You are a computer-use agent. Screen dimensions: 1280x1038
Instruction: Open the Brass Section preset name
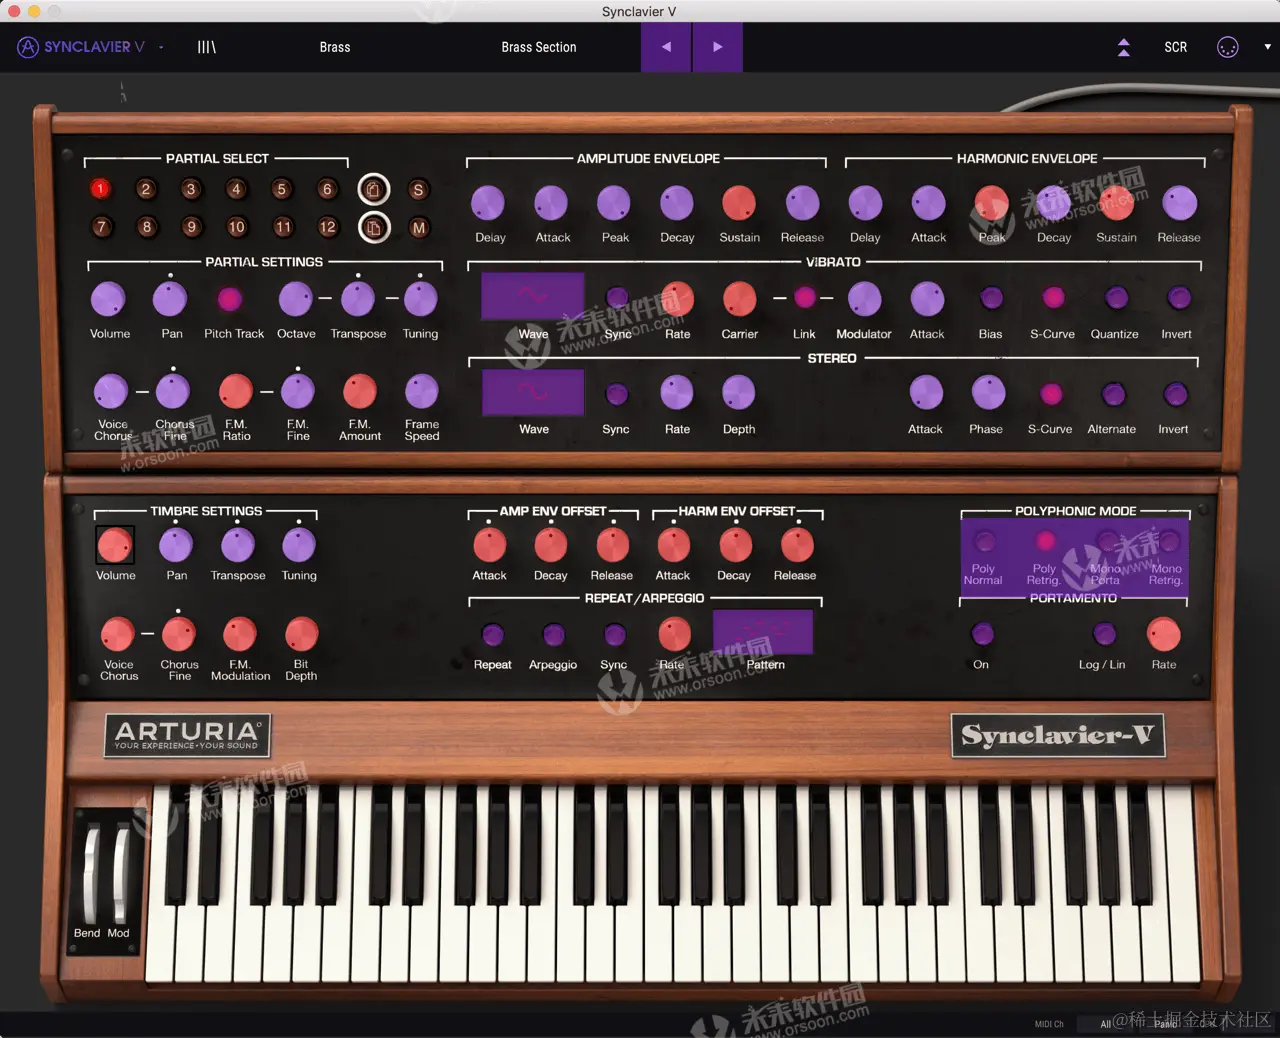539,47
